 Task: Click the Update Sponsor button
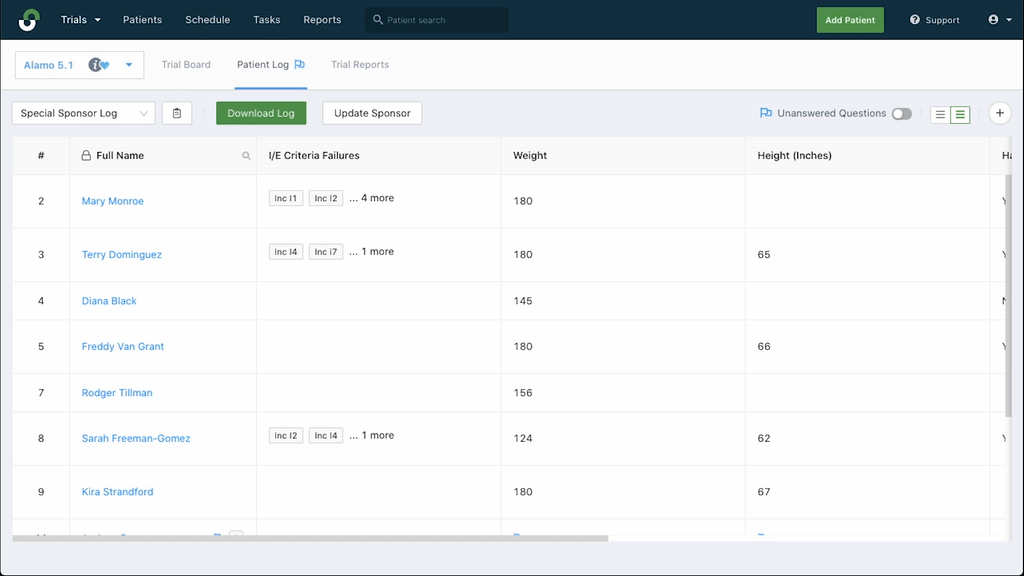point(372,113)
